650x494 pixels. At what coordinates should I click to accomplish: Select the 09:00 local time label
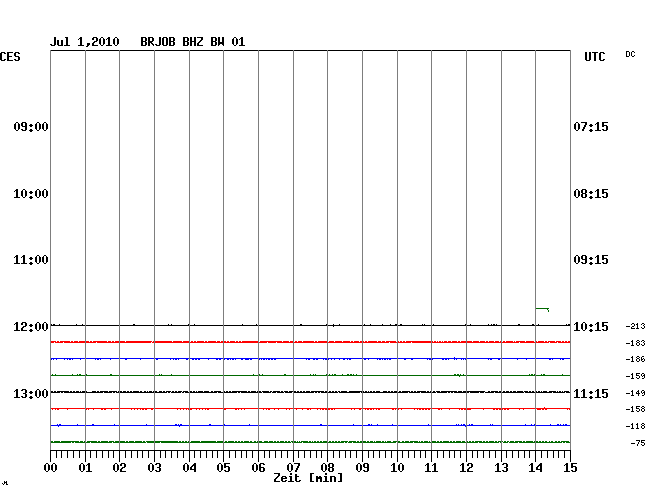coord(31,127)
